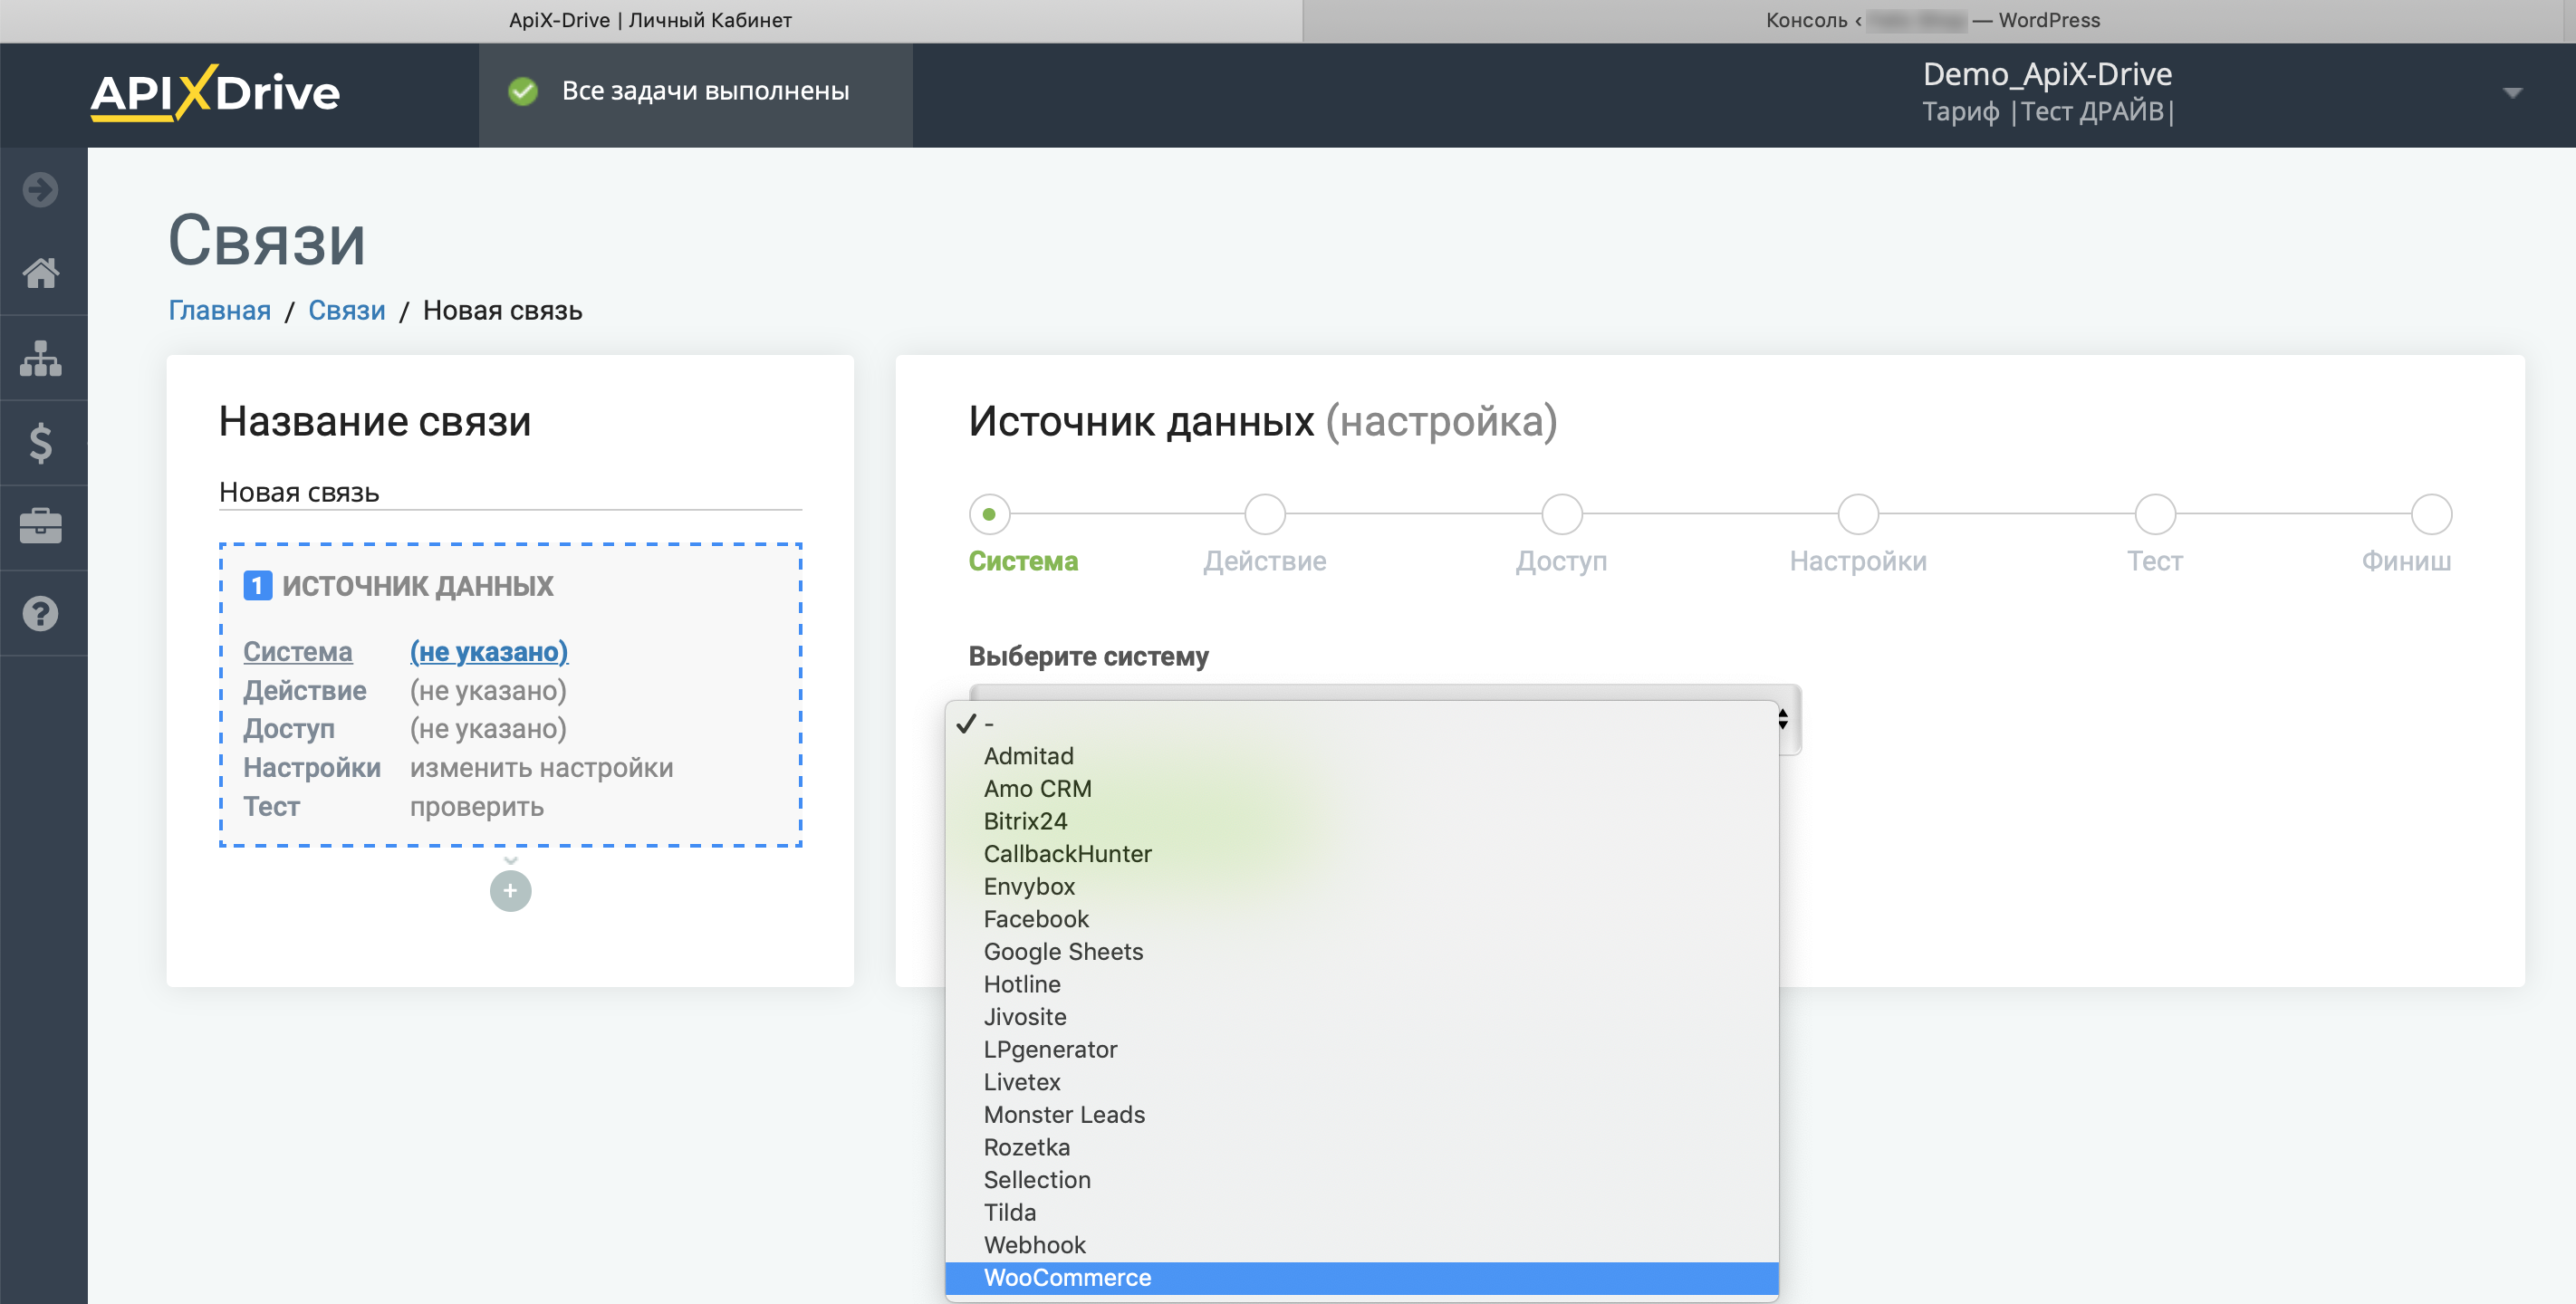Choose Hotline in the system list
2576x1304 pixels.
(1362, 984)
